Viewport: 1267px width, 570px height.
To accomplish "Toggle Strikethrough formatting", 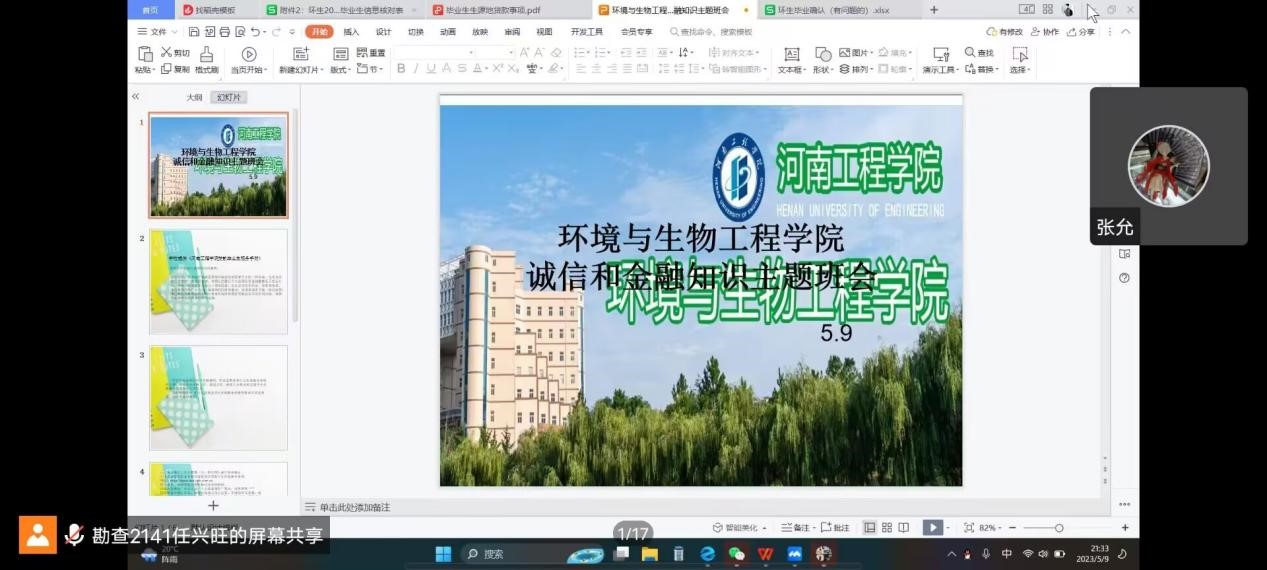I will tap(461, 68).
